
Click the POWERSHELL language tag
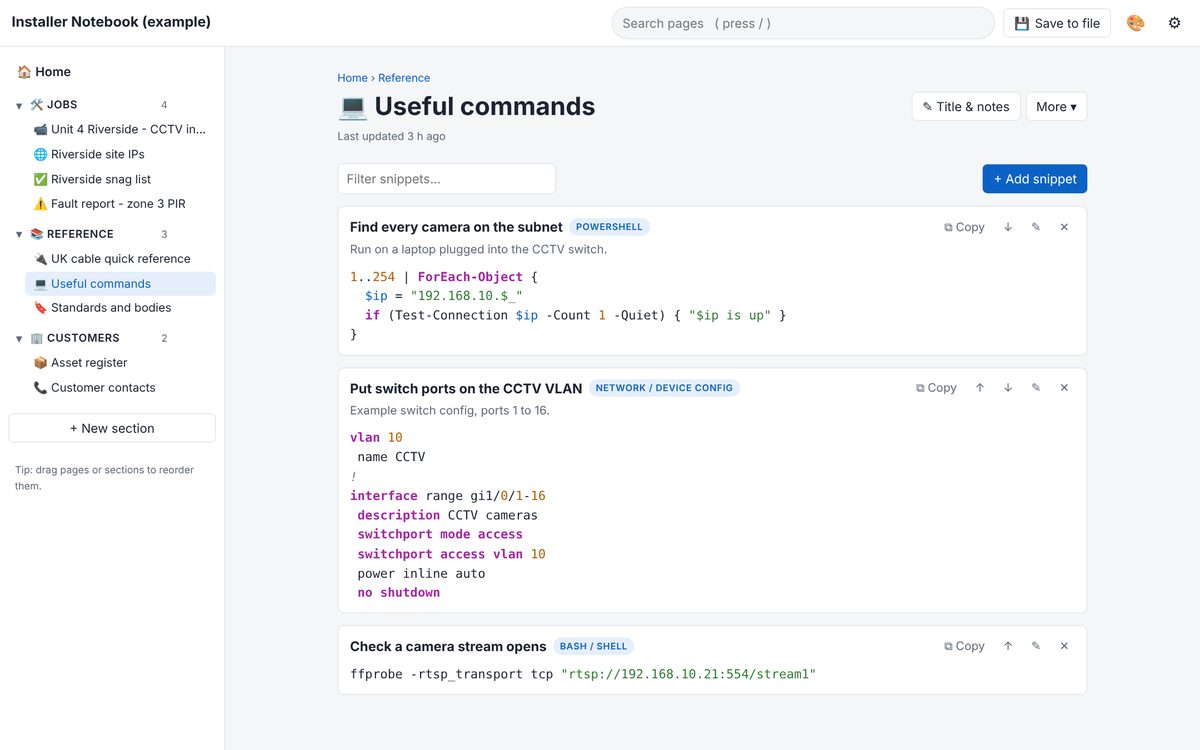click(x=609, y=227)
